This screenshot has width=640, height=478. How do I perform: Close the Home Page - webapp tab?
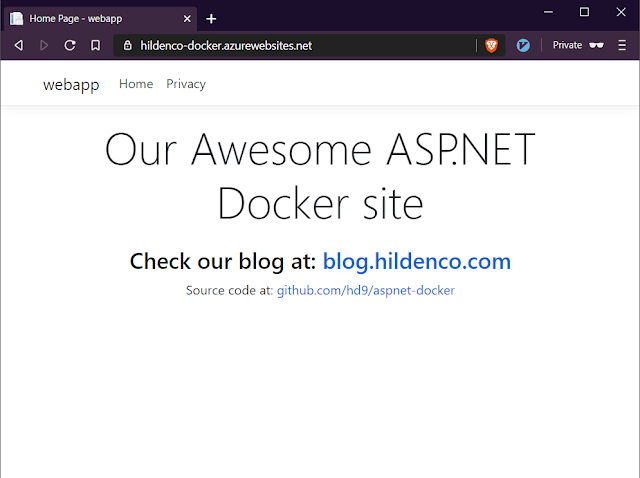[187, 19]
